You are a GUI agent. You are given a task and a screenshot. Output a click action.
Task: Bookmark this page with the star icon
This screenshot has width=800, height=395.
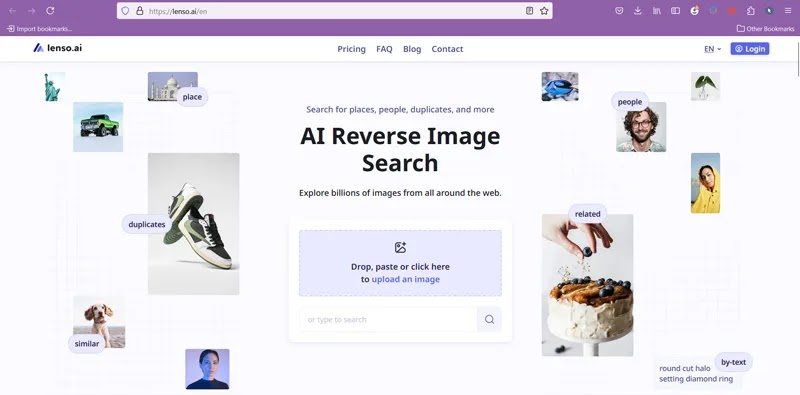pyautogui.click(x=544, y=11)
